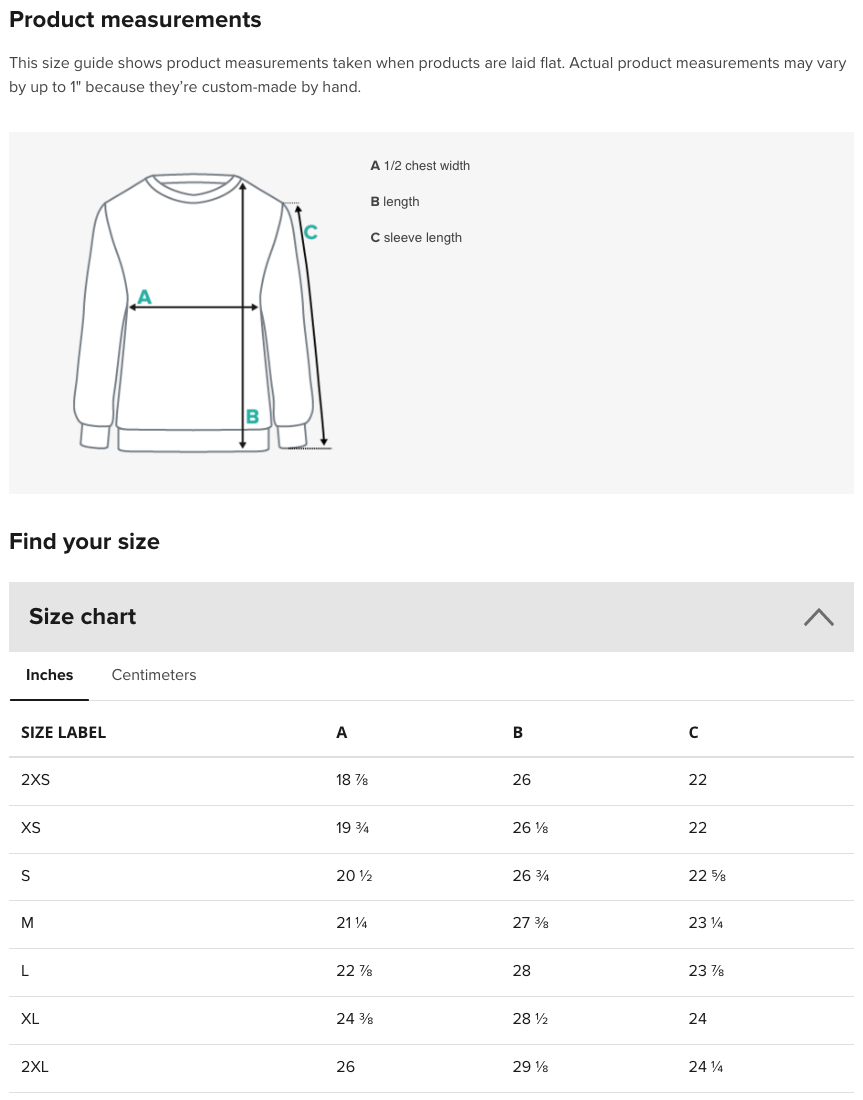Screen dimensions: 863x1100
Task: Click column header A in size table
Action: (342, 732)
